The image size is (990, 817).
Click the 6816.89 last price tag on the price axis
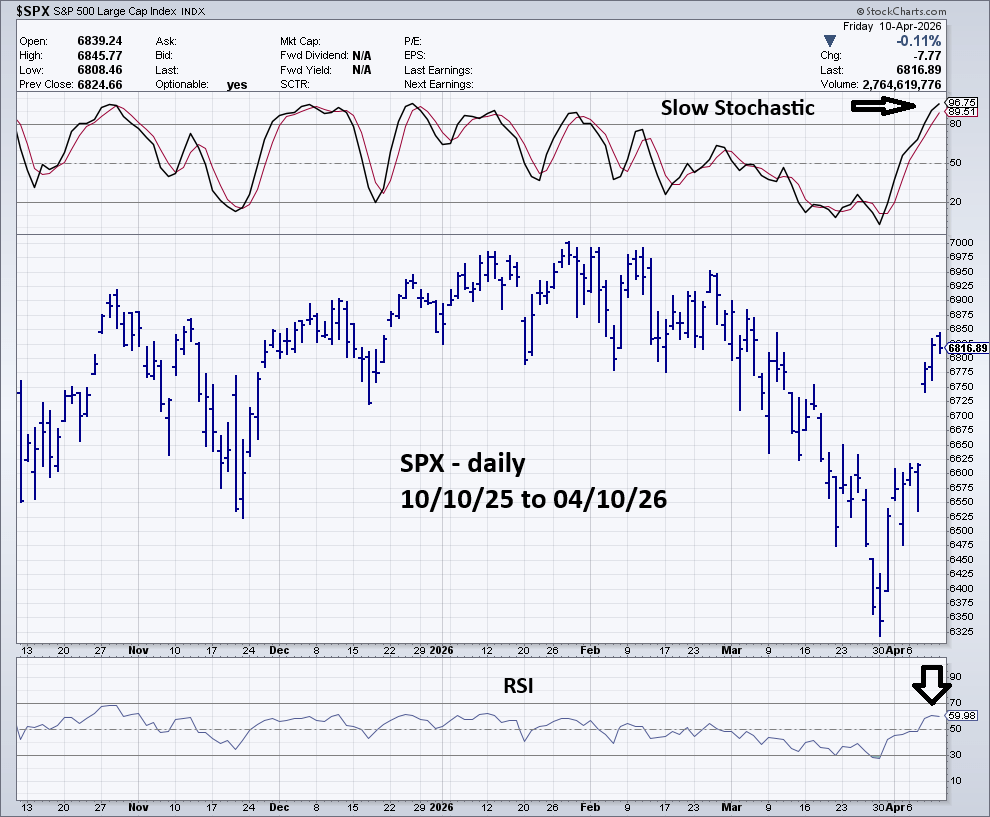point(968,348)
